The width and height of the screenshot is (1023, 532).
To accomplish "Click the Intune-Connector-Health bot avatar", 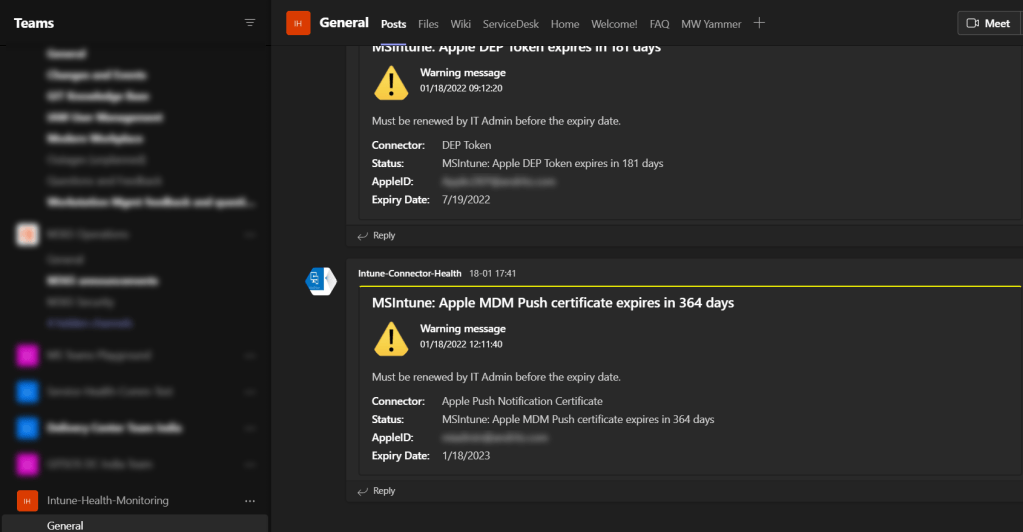I will click(321, 281).
